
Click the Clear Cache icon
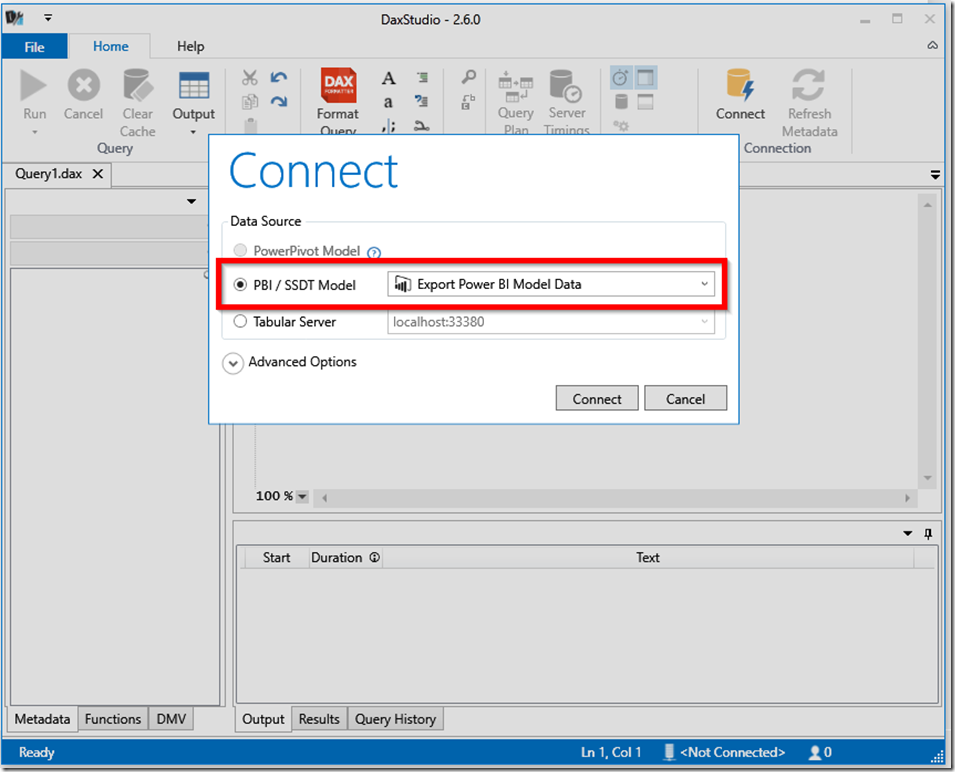(x=137, y=85)
